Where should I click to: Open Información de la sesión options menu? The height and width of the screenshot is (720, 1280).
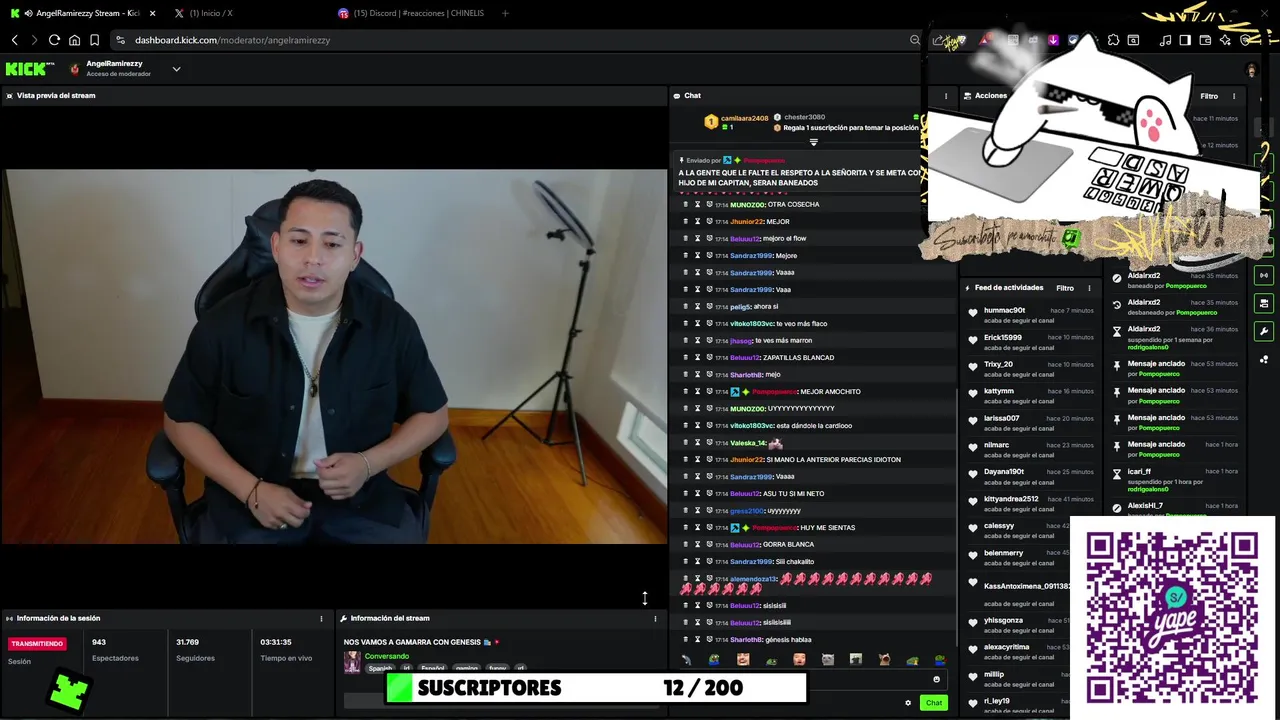point(321,618)
